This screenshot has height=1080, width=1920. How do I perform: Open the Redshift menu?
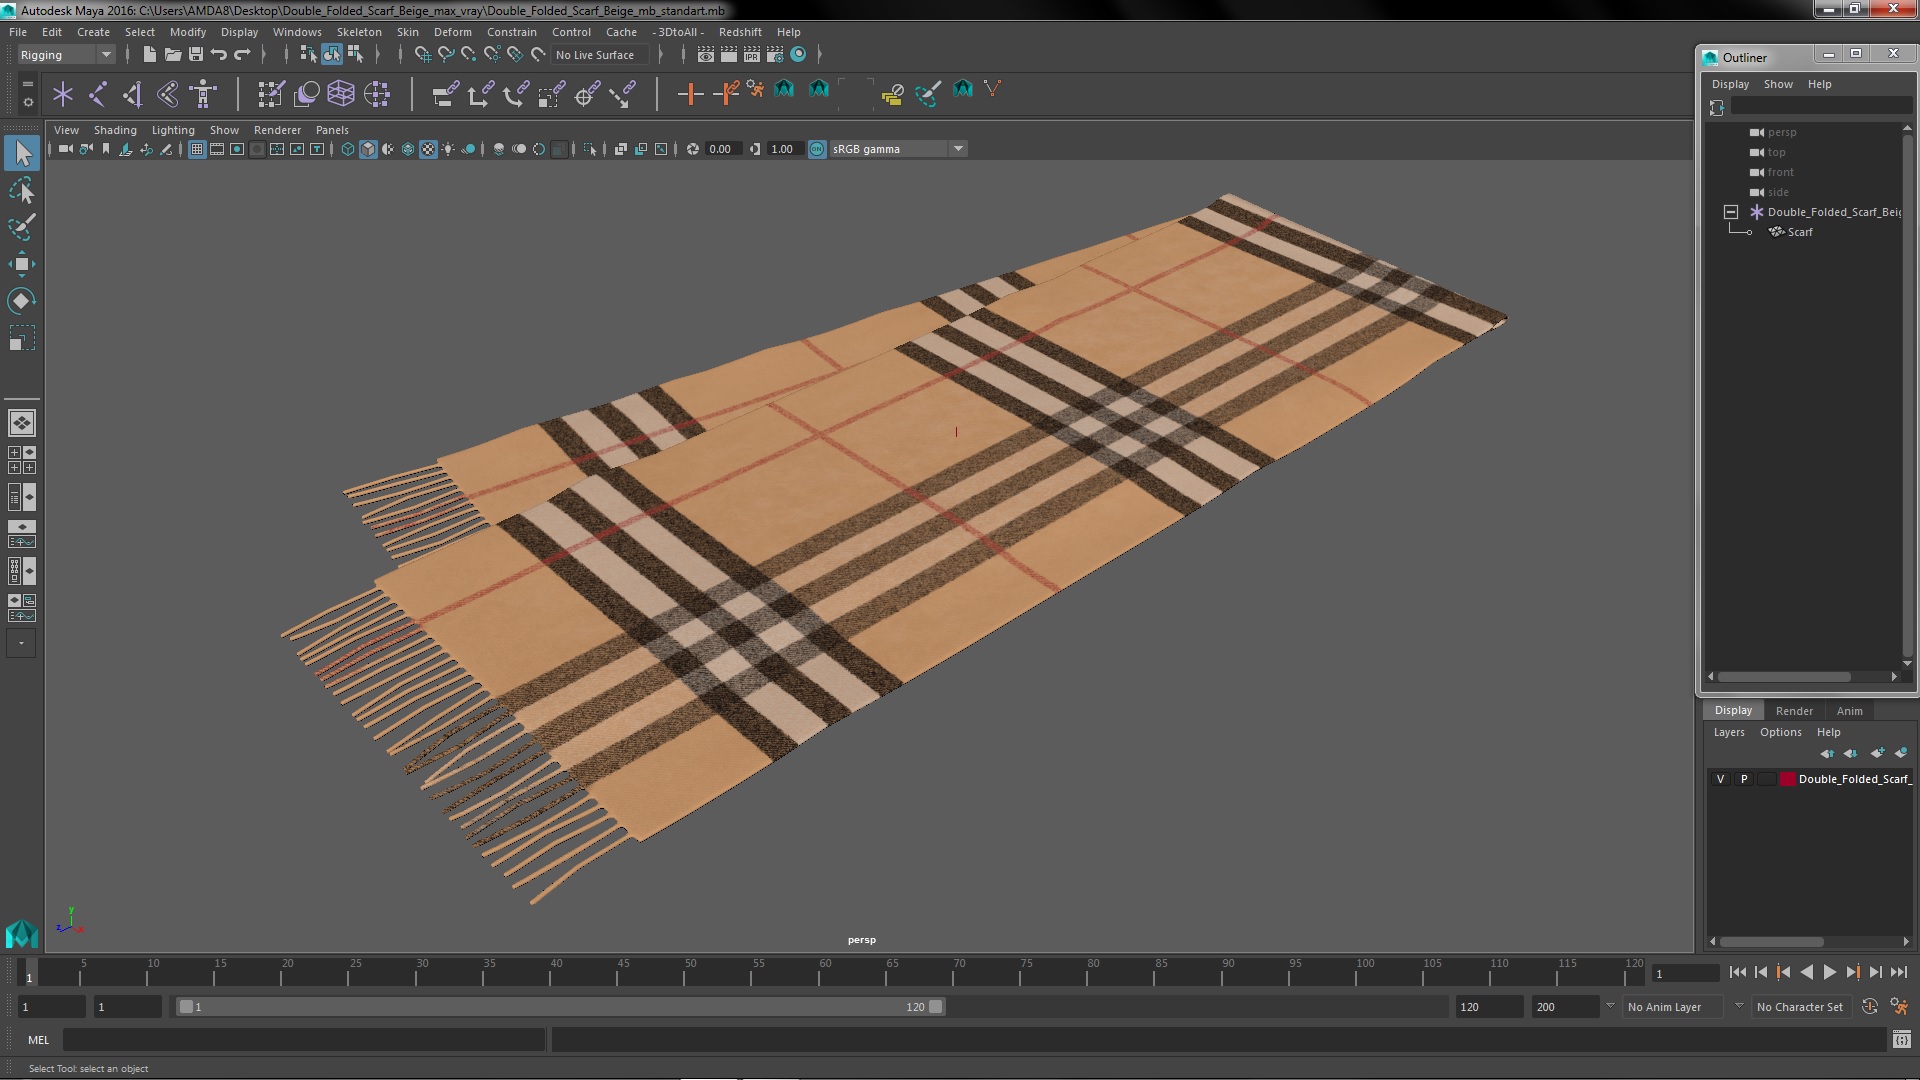pos(740,32)
